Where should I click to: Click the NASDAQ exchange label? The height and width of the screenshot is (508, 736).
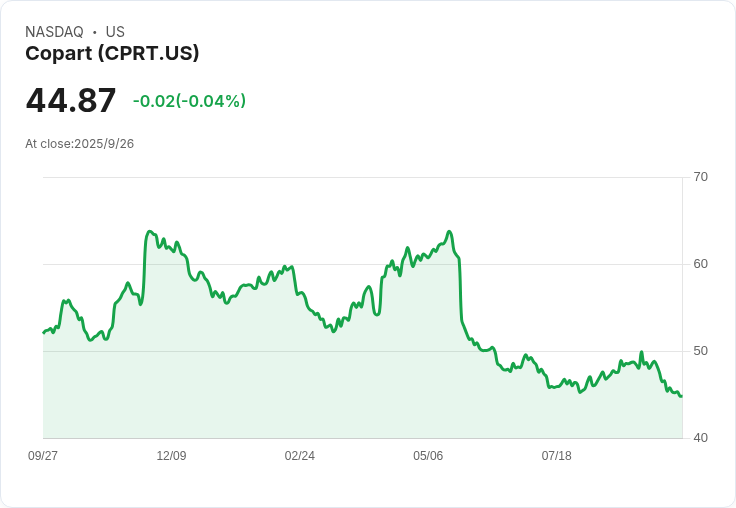click(x=54, y=32)
